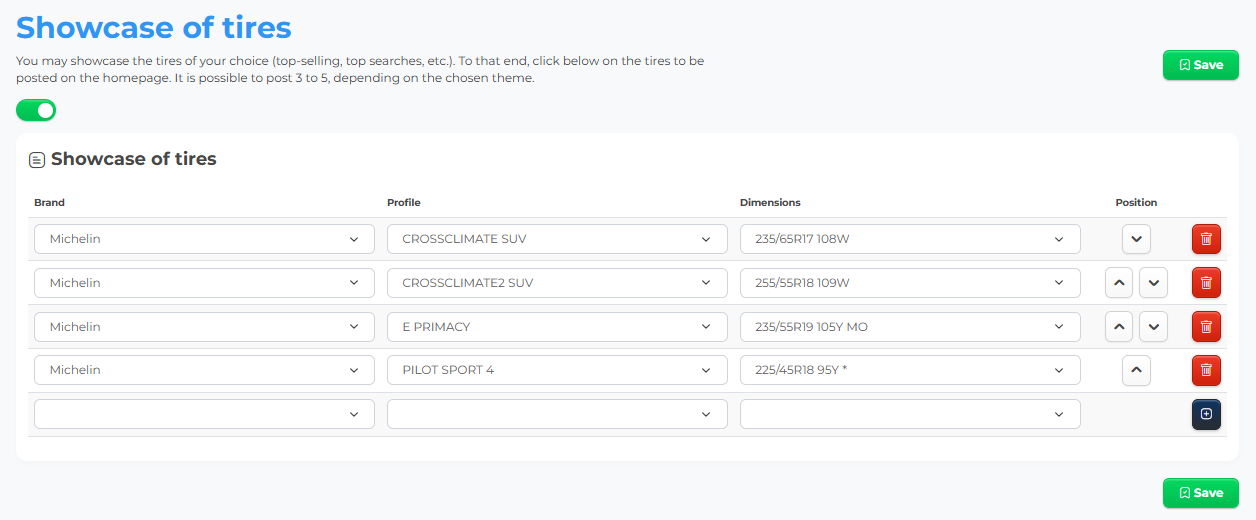Move E PRIMACY down one position
This screenshot has height=520, width=1256.
(x=1154, y=327)
